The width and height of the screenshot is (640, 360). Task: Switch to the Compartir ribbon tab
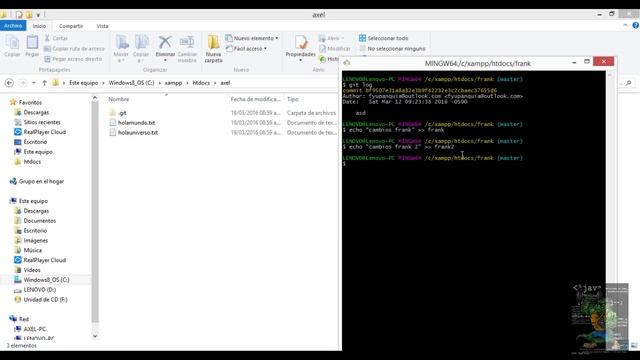[71, 26]
